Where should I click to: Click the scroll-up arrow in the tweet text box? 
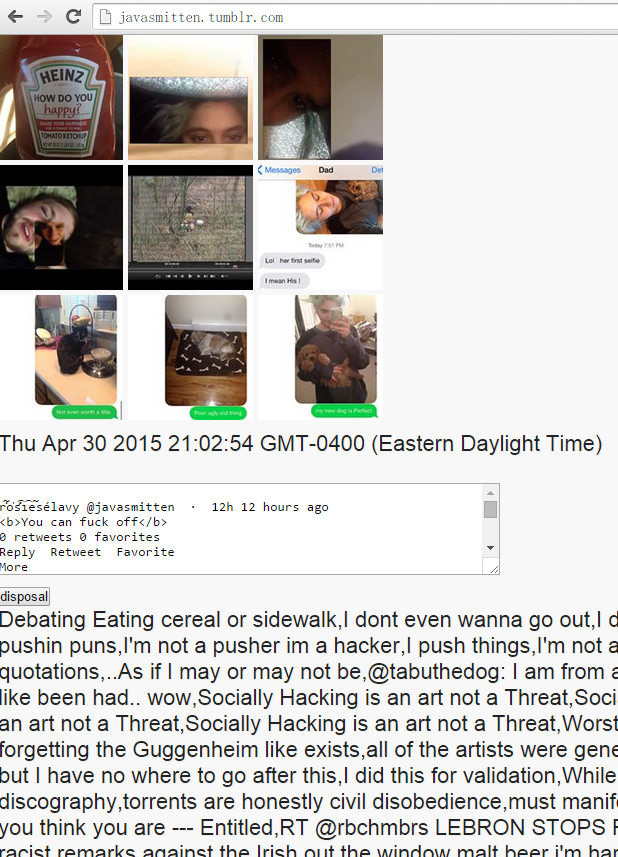pos(490,492)
